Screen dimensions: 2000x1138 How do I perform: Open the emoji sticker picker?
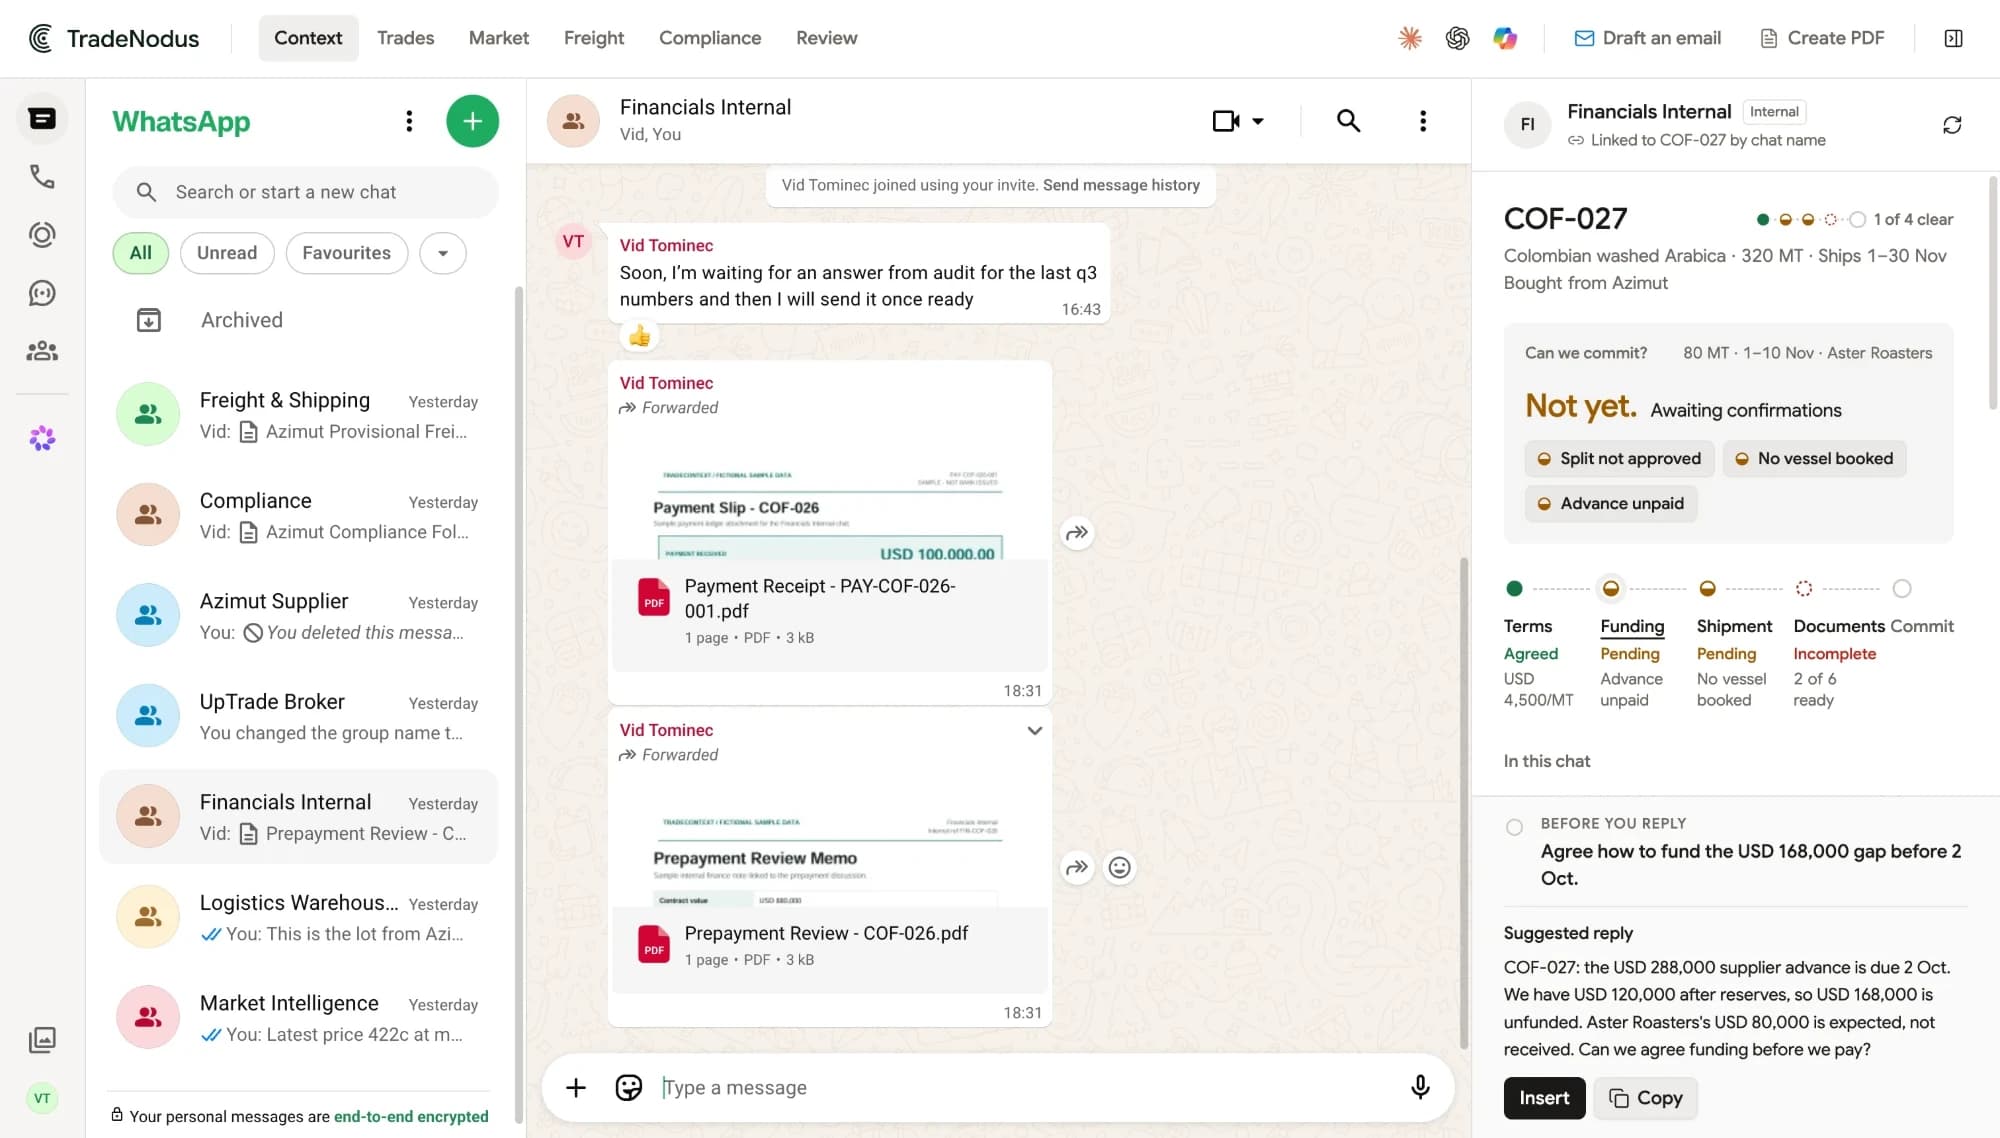628,1087
